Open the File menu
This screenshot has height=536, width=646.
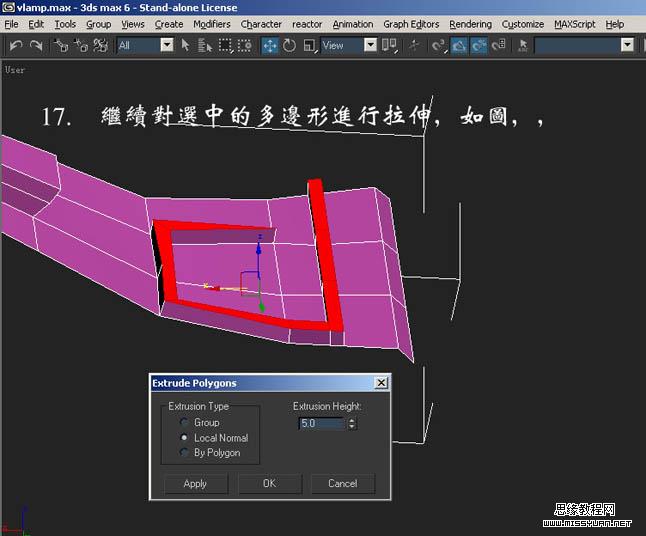coord(11,24)
